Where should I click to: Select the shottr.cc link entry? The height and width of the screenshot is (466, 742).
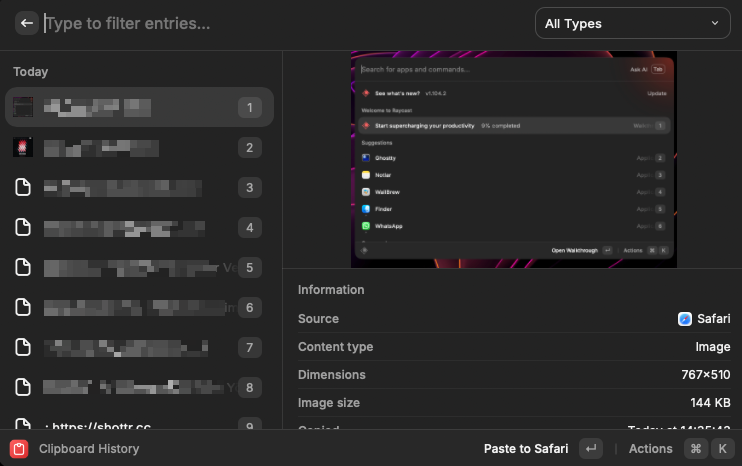(100, 426)
